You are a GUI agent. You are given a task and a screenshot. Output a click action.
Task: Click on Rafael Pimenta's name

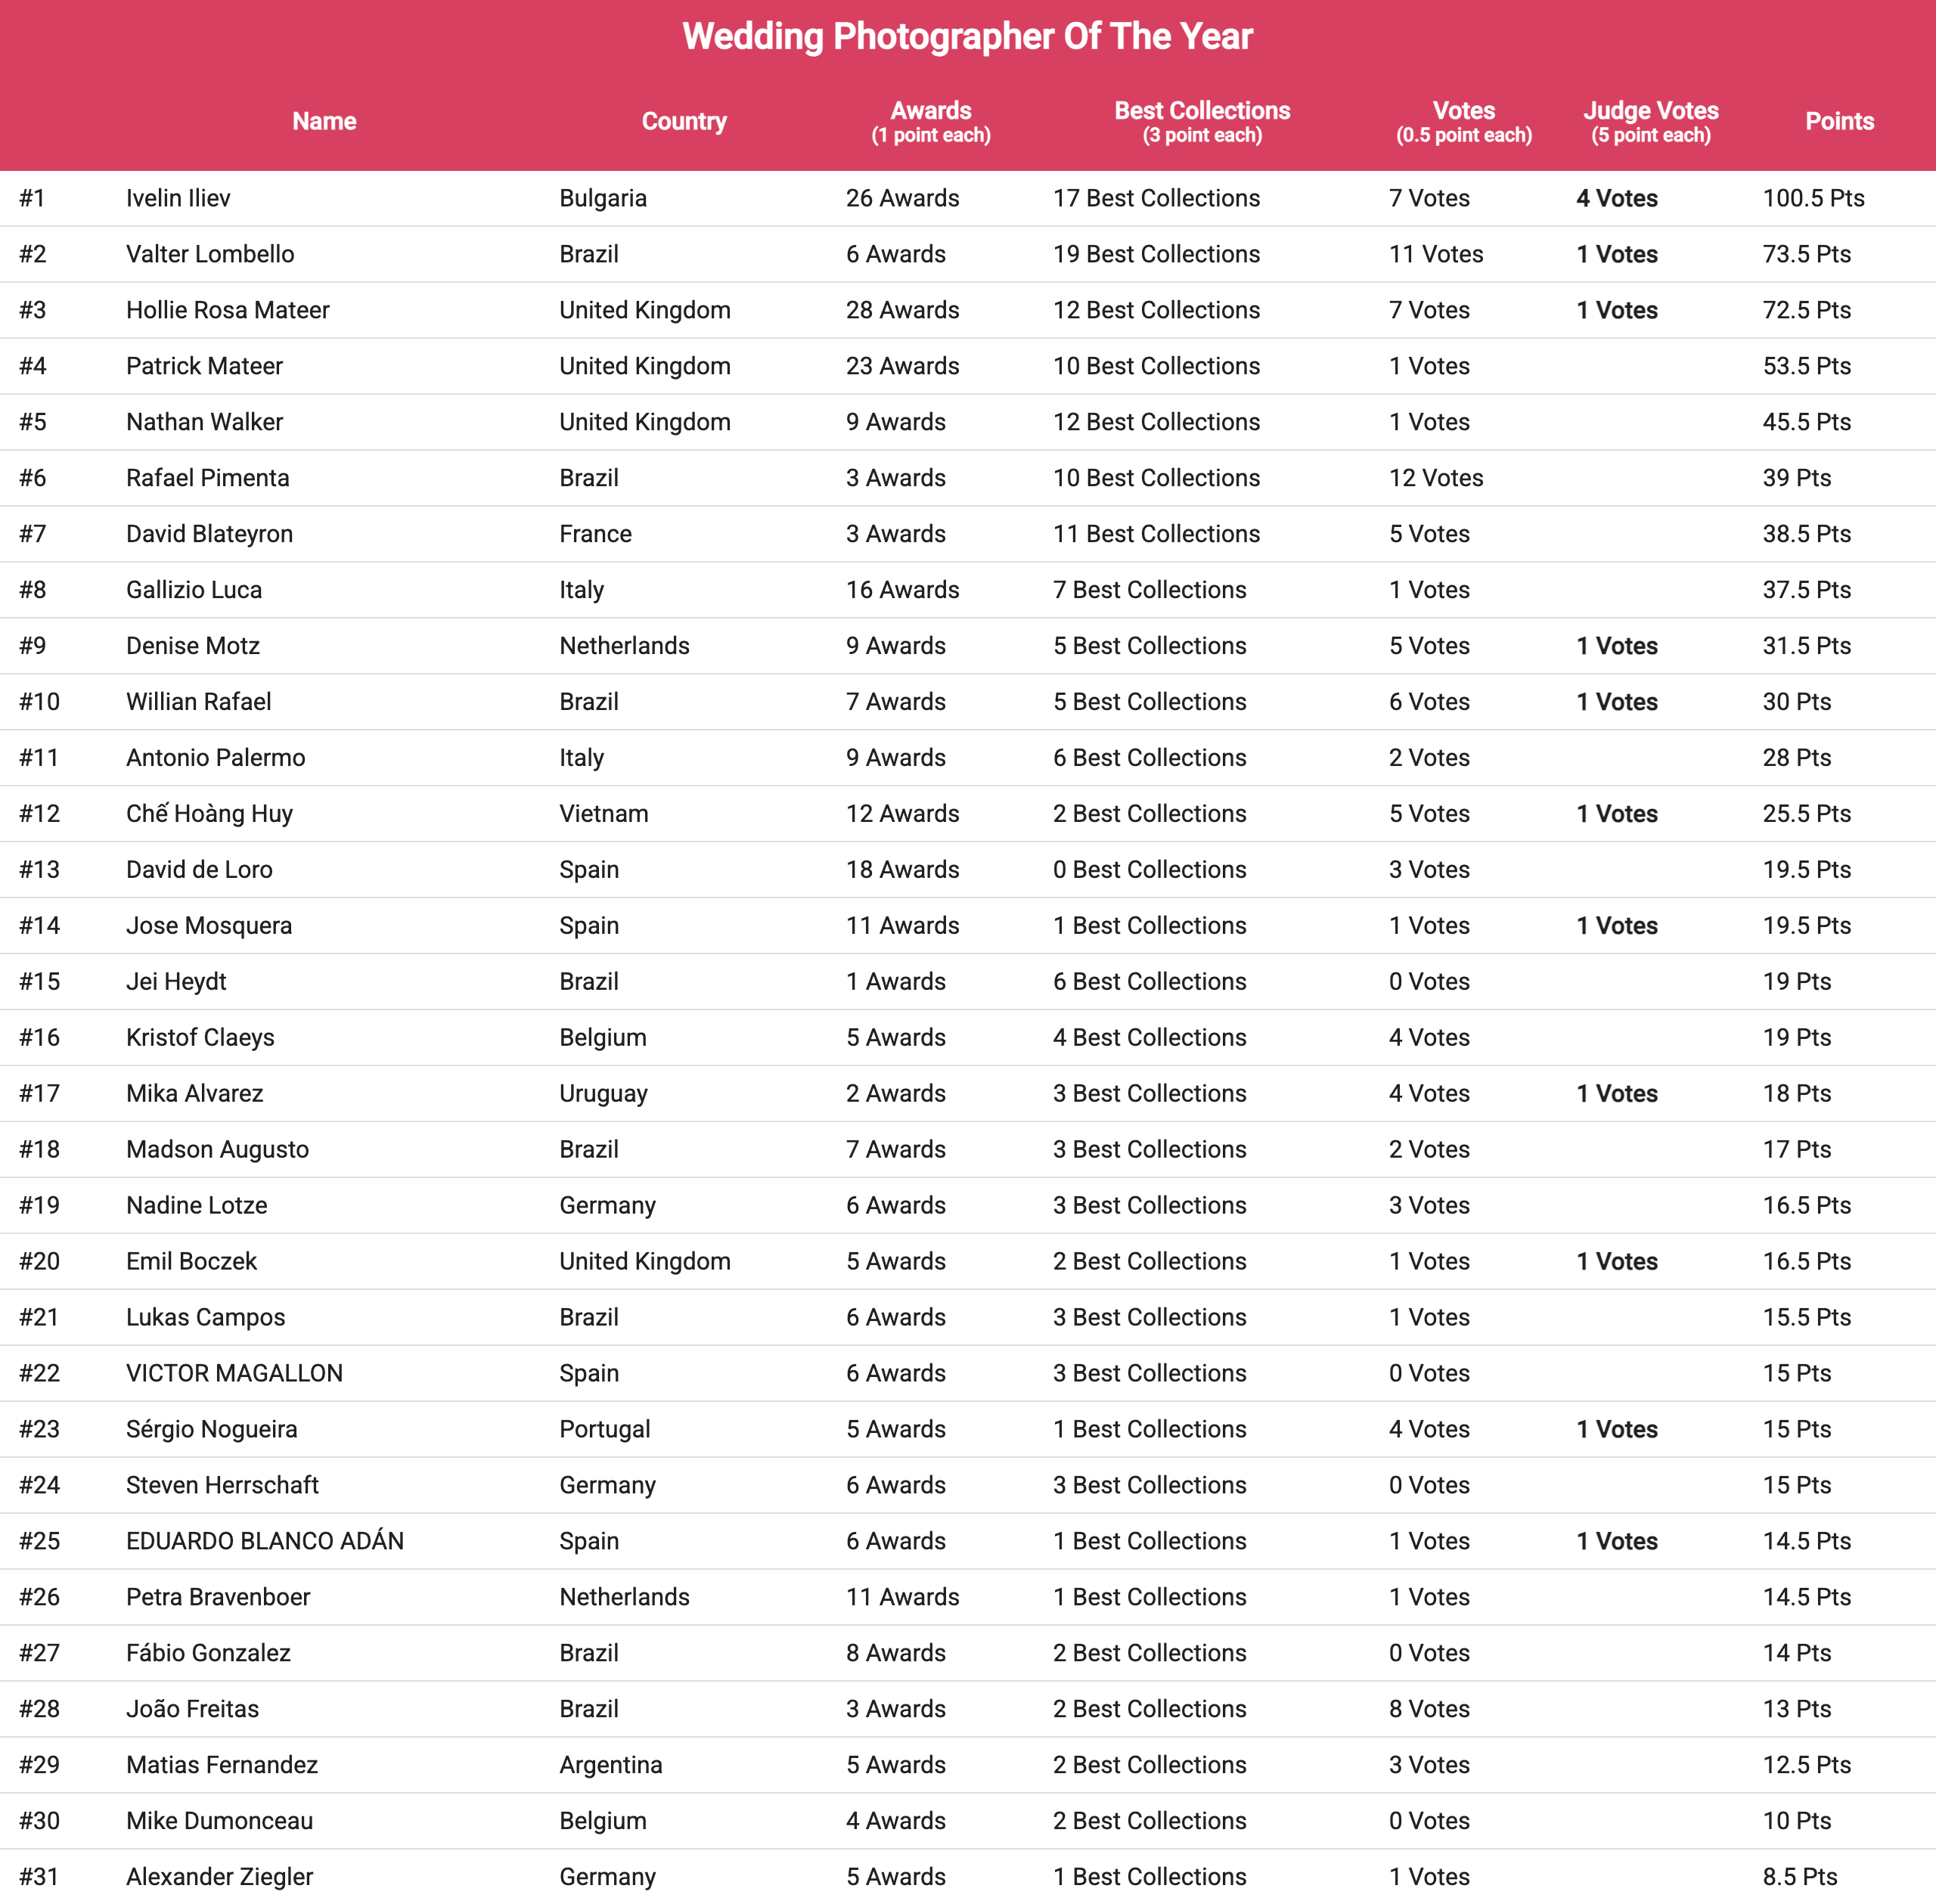[208, 478]
